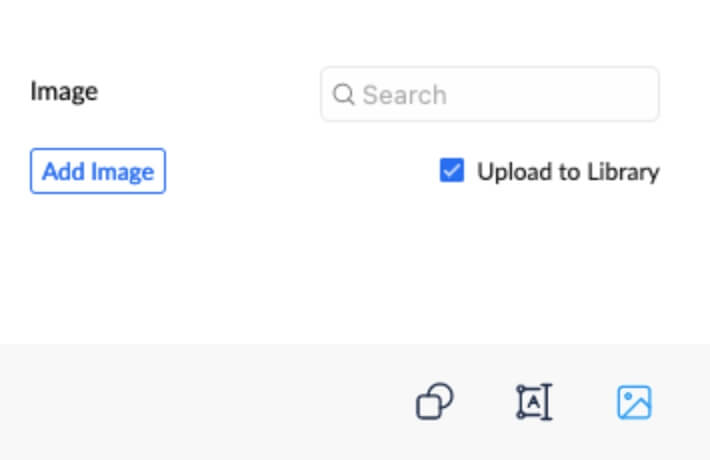Select the shapes tool toolbar item
The image size is (710, 460).
(434, 402)
